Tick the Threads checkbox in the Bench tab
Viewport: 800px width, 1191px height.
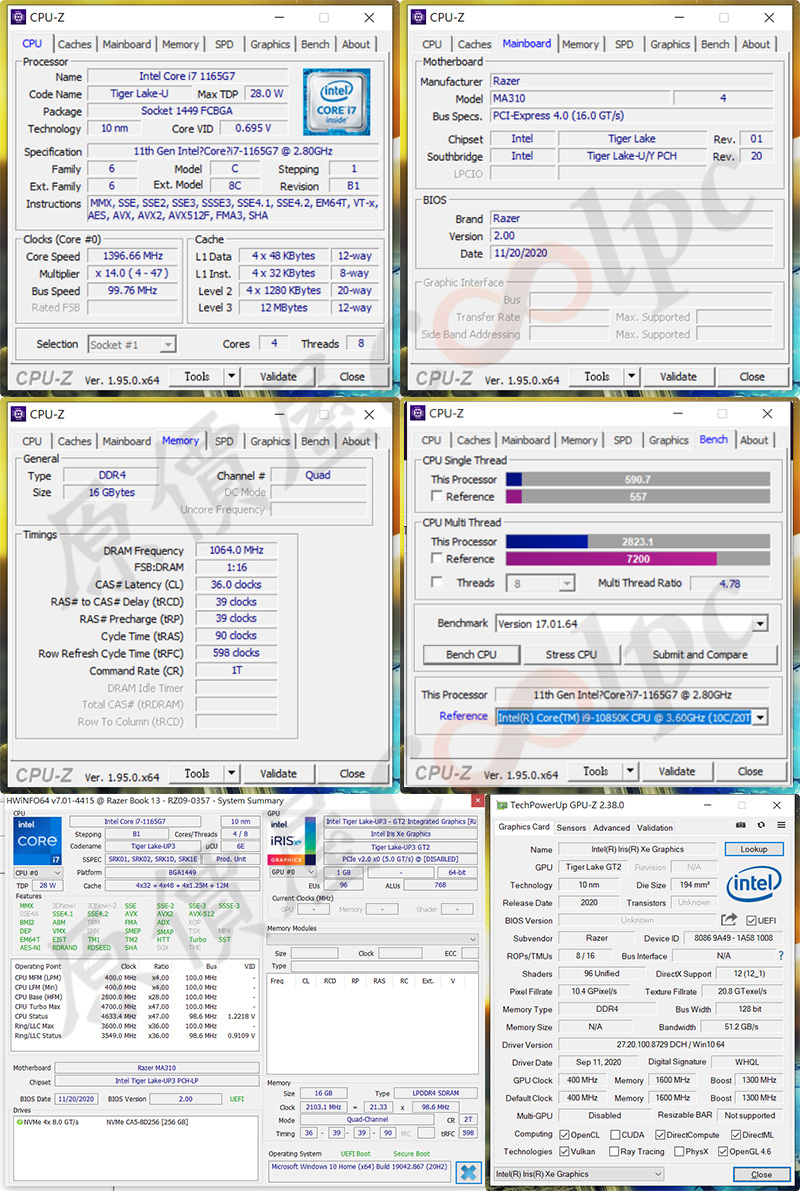(x=437, y=583)
